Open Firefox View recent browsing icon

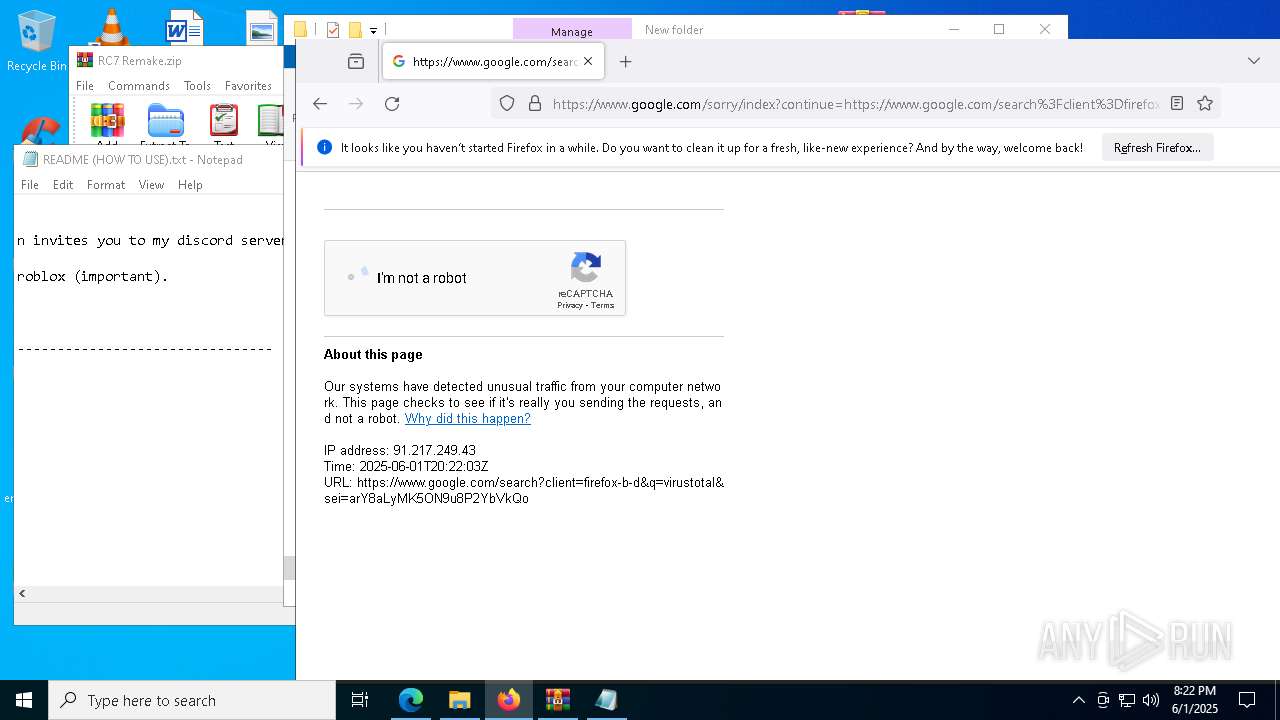(x=356, y=61)
